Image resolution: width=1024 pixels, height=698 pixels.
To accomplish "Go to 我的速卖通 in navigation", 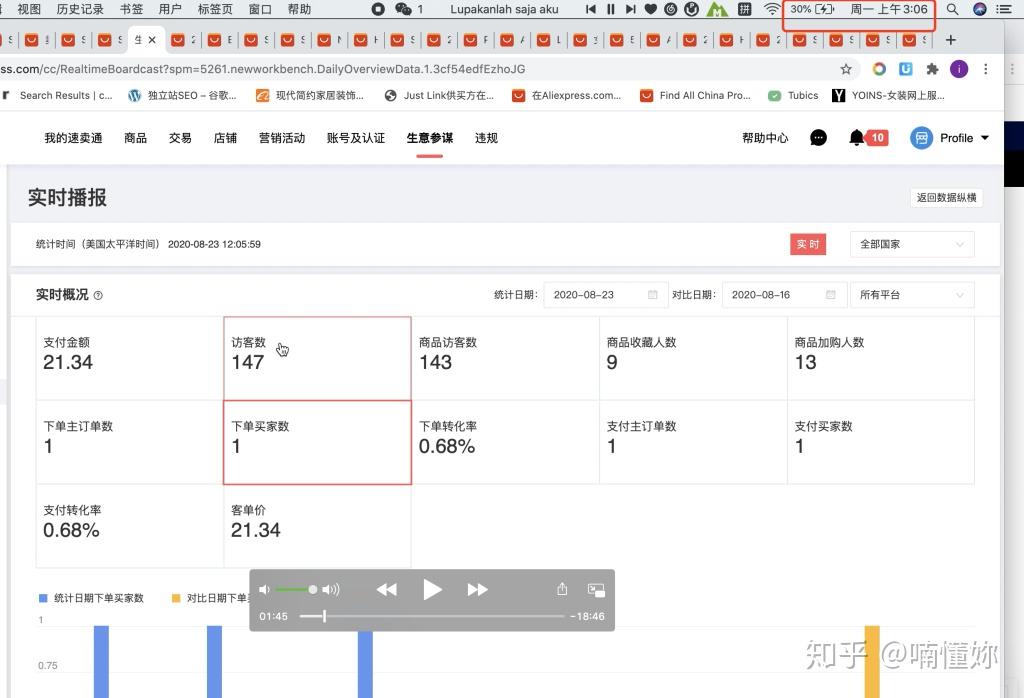I will coord(73,138).
